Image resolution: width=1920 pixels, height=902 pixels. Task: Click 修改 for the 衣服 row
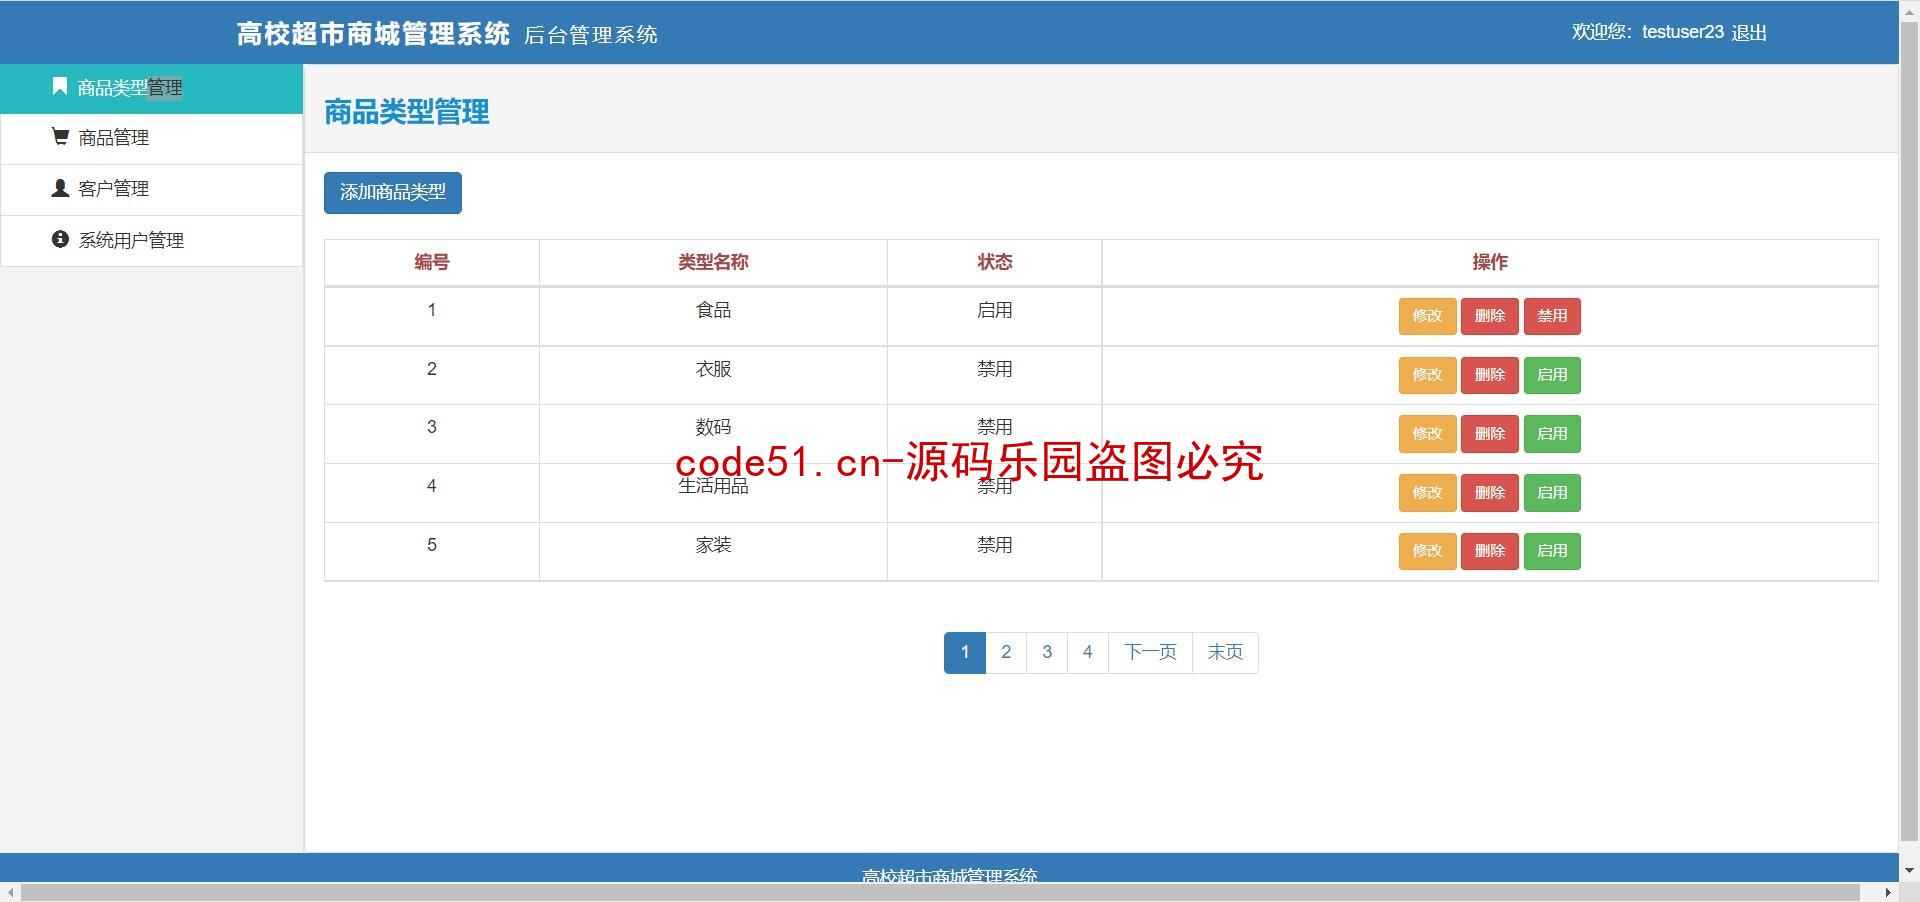1427,375
